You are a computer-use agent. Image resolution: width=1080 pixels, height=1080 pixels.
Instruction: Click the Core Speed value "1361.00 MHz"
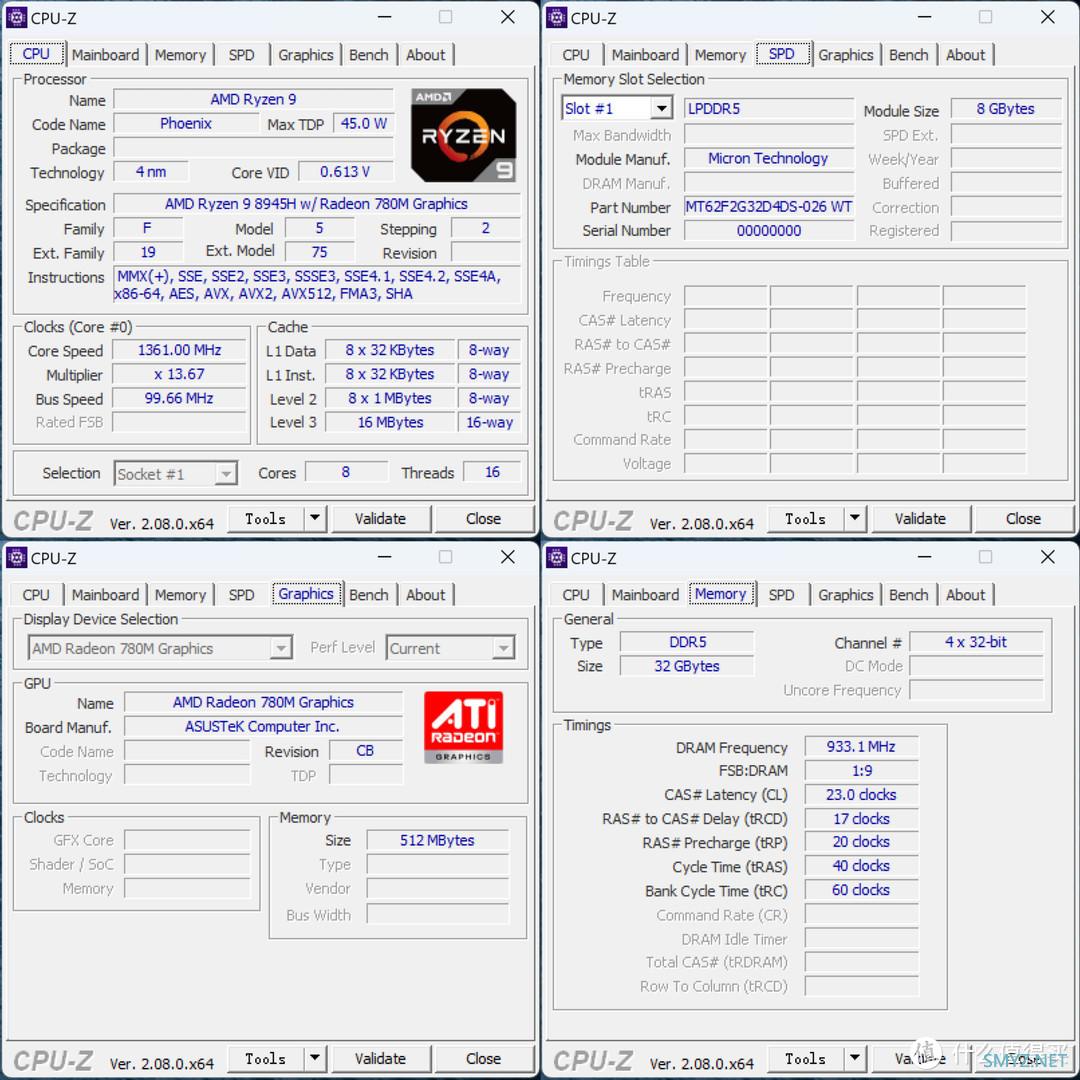tap(179, 350)
